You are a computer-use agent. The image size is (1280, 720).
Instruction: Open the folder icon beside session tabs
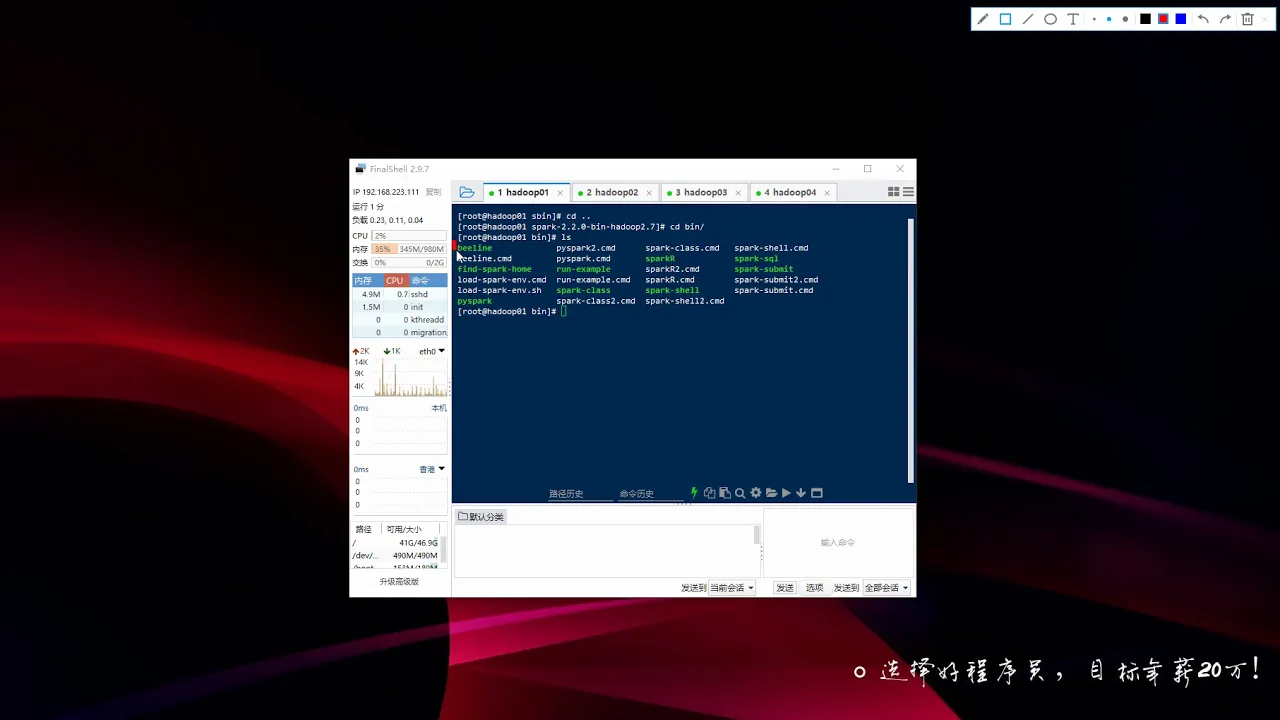click(467, 192)
